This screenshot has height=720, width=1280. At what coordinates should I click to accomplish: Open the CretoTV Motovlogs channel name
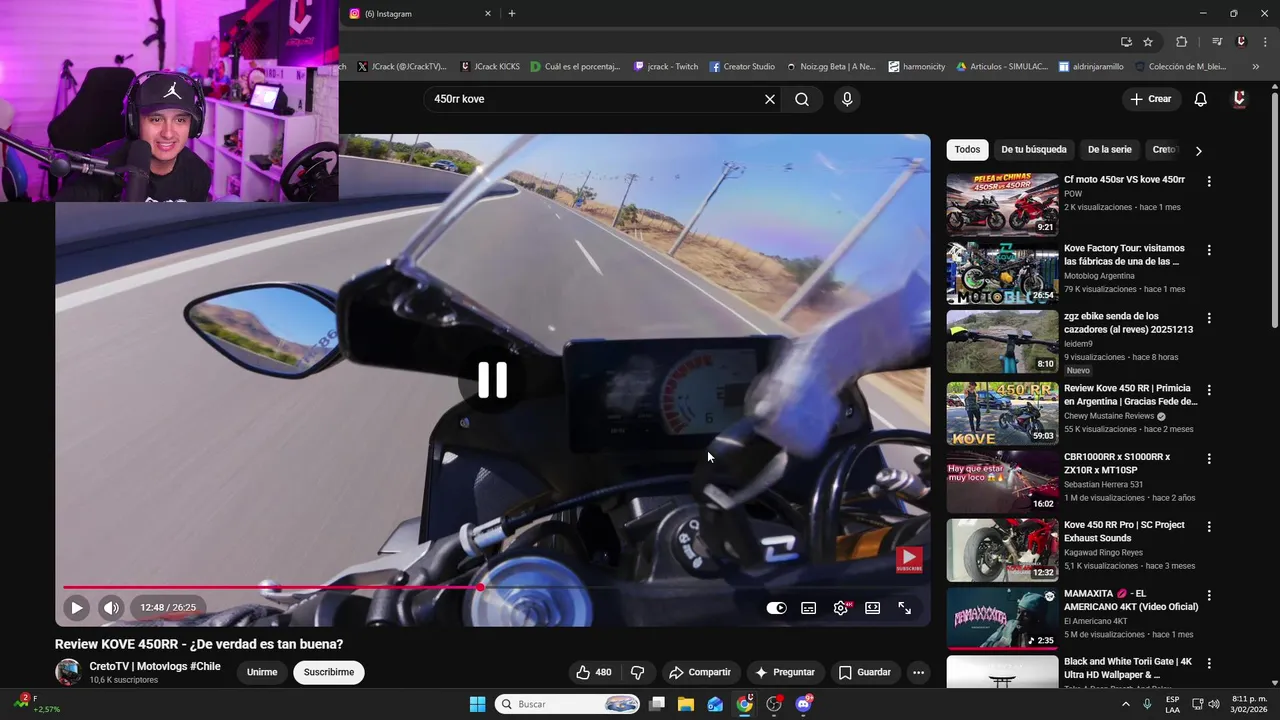155,666
